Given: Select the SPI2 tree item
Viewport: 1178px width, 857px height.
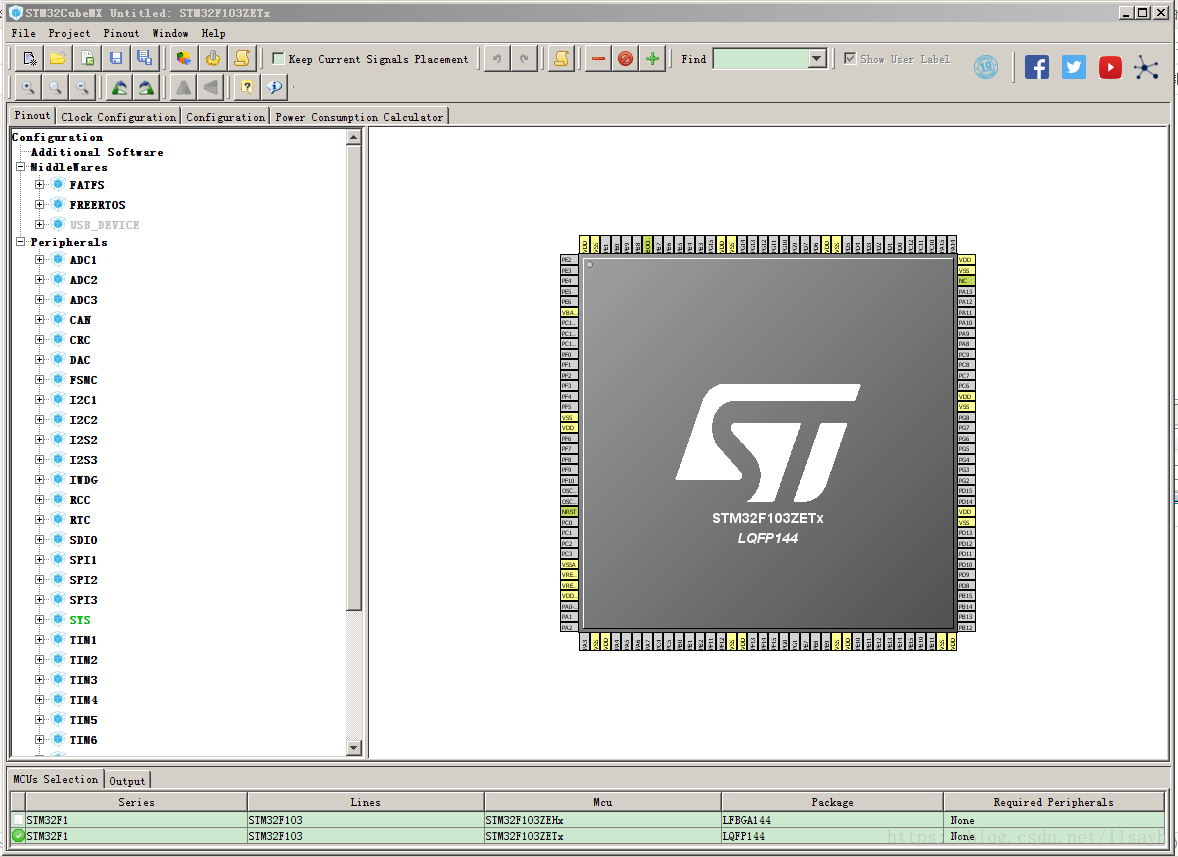Looking at the screenshot, I should coord(83,580).
